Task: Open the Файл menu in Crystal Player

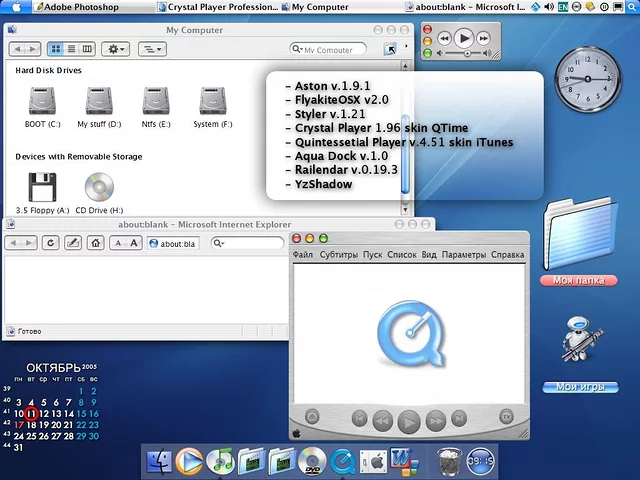Action: click(303, 255)
